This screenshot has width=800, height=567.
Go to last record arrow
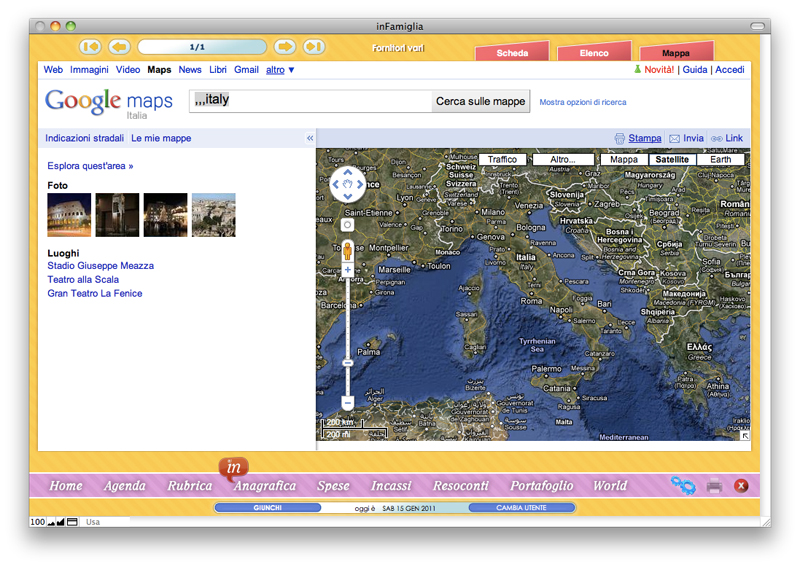point(314,47)
